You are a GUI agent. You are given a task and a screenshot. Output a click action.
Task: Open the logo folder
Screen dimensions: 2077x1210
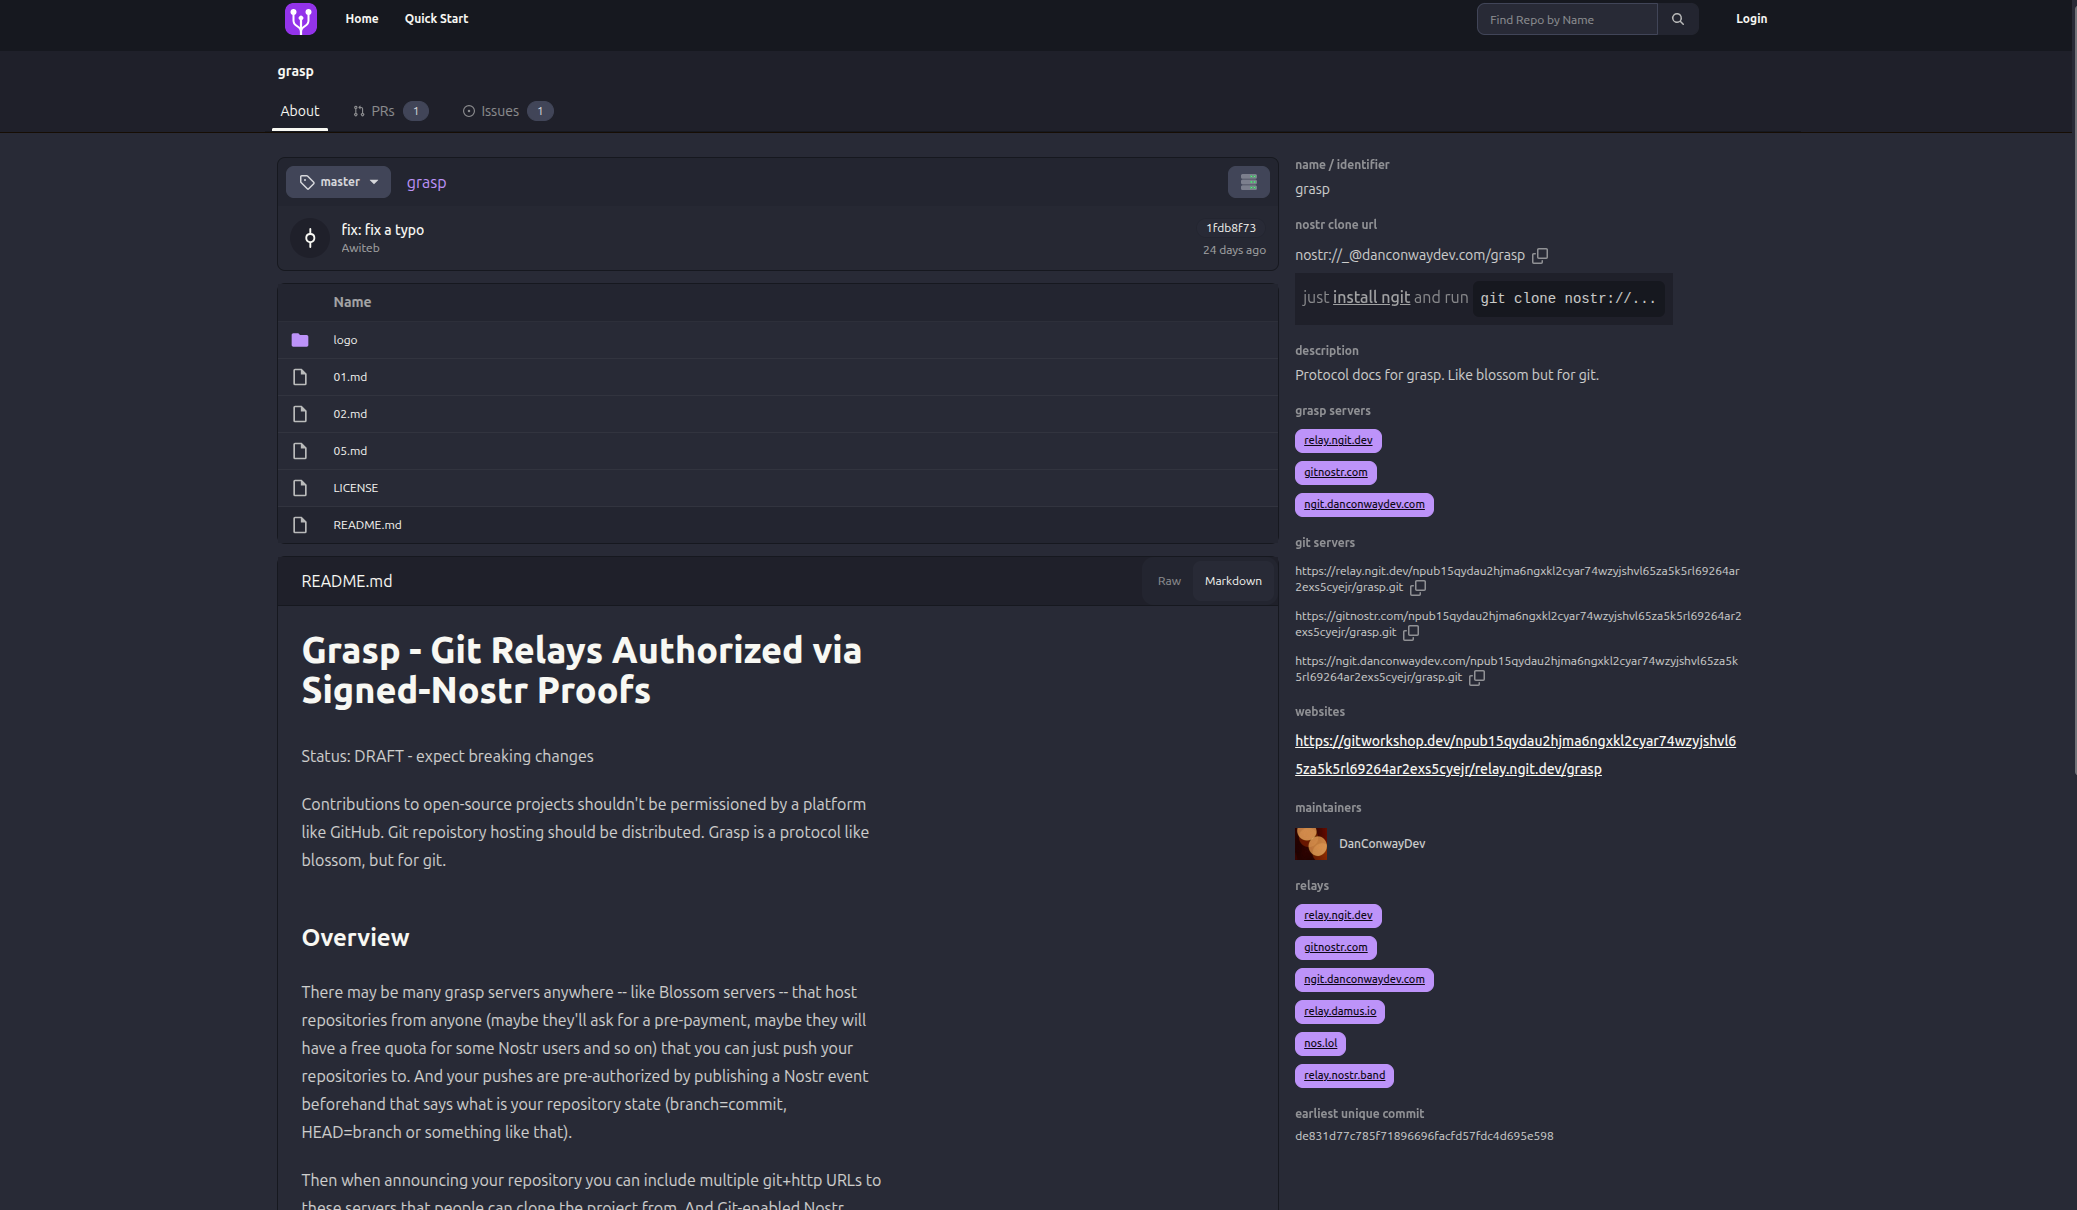[345, 340]
